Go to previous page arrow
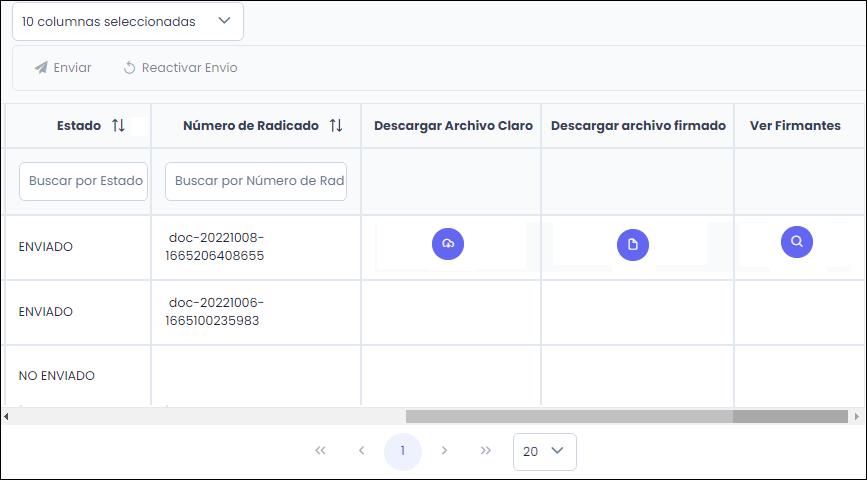 (x=361, y=451)
